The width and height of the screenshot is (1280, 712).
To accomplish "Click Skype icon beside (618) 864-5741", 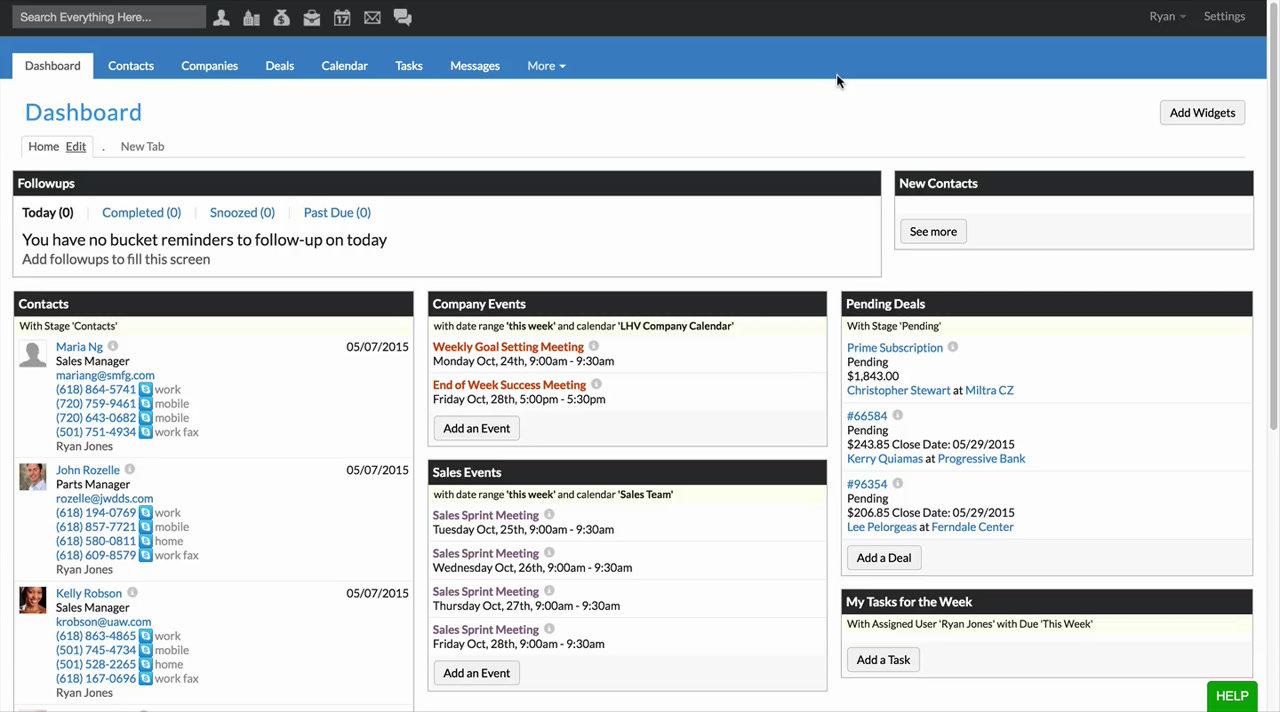I will pos(146,390).
